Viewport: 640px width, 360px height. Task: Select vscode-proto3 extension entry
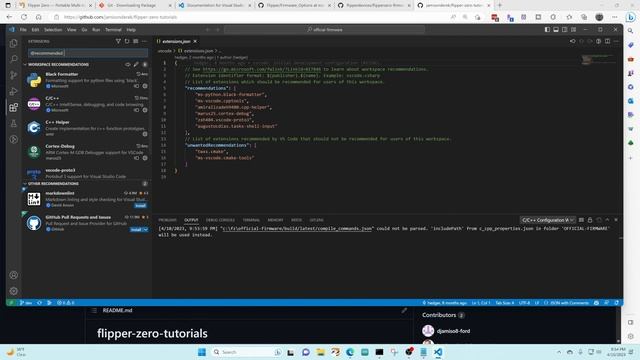pos(87,173)
